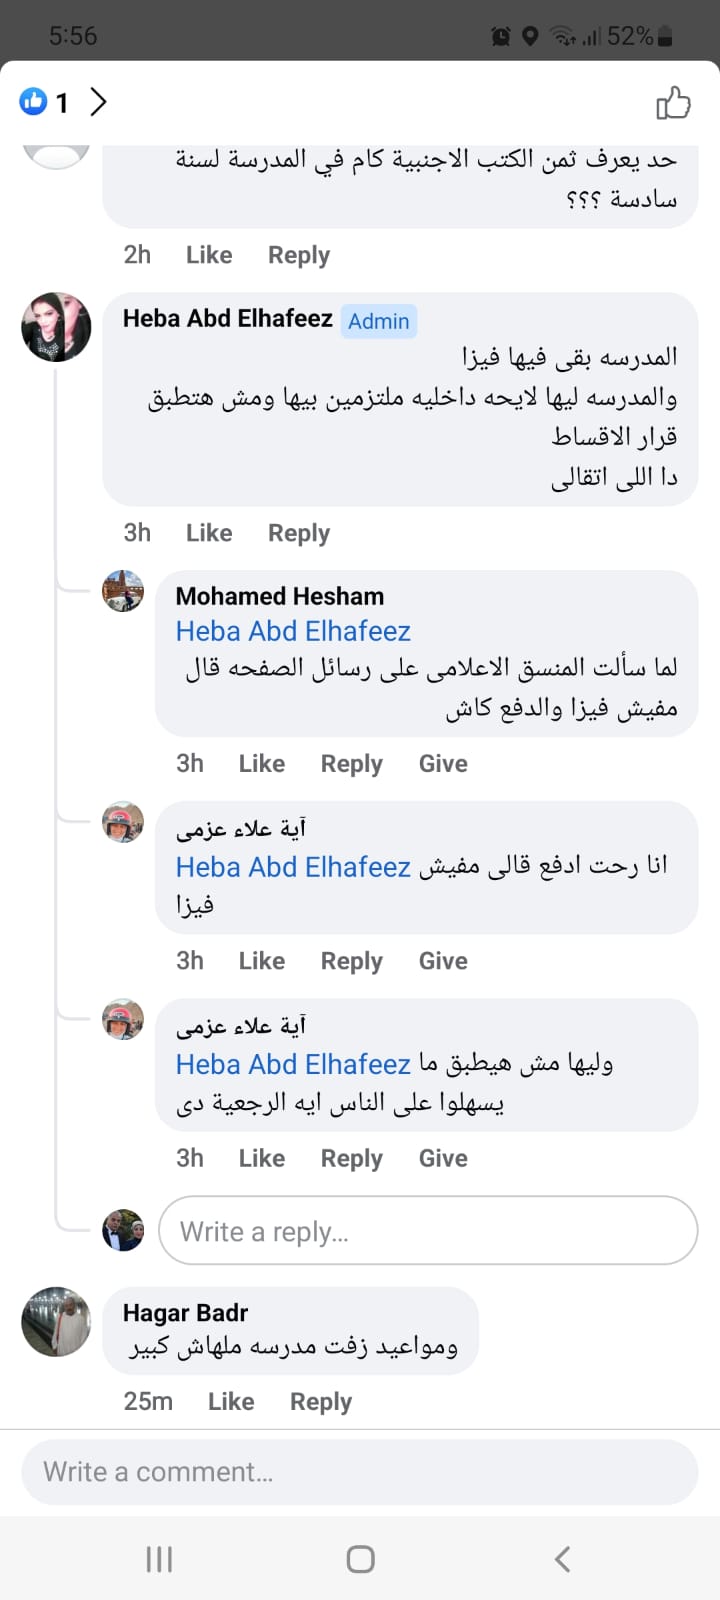Open Heba Abd Elhafeez's profile picture

click(x=56, y=327)
